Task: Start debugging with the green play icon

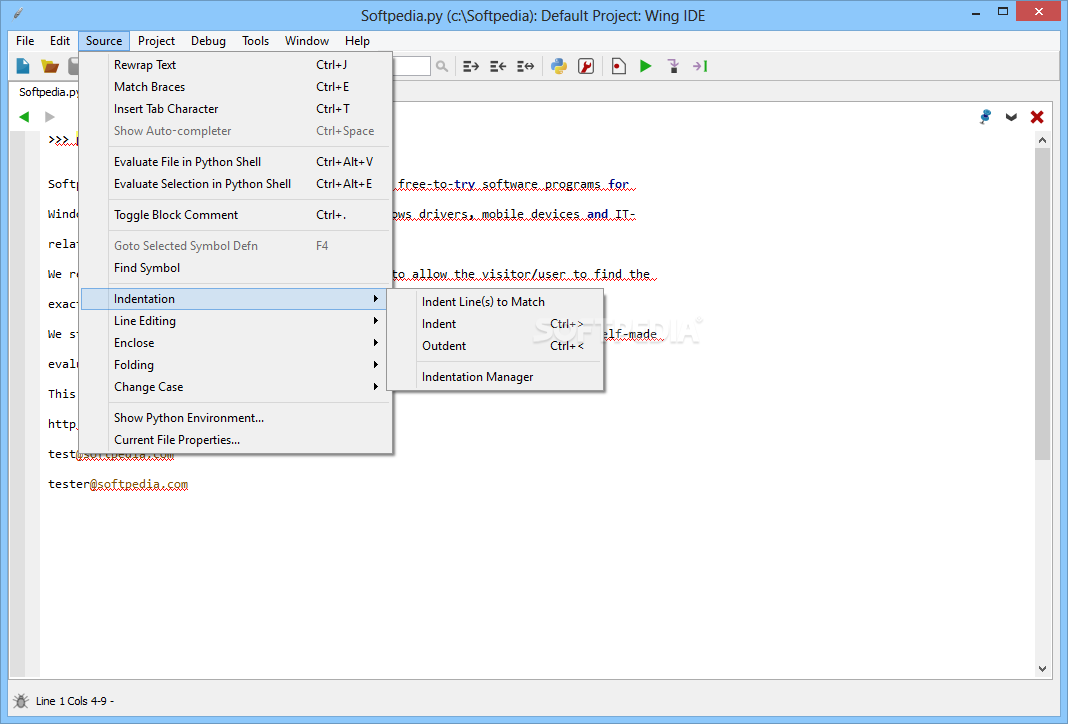Action: coord(646,66)
